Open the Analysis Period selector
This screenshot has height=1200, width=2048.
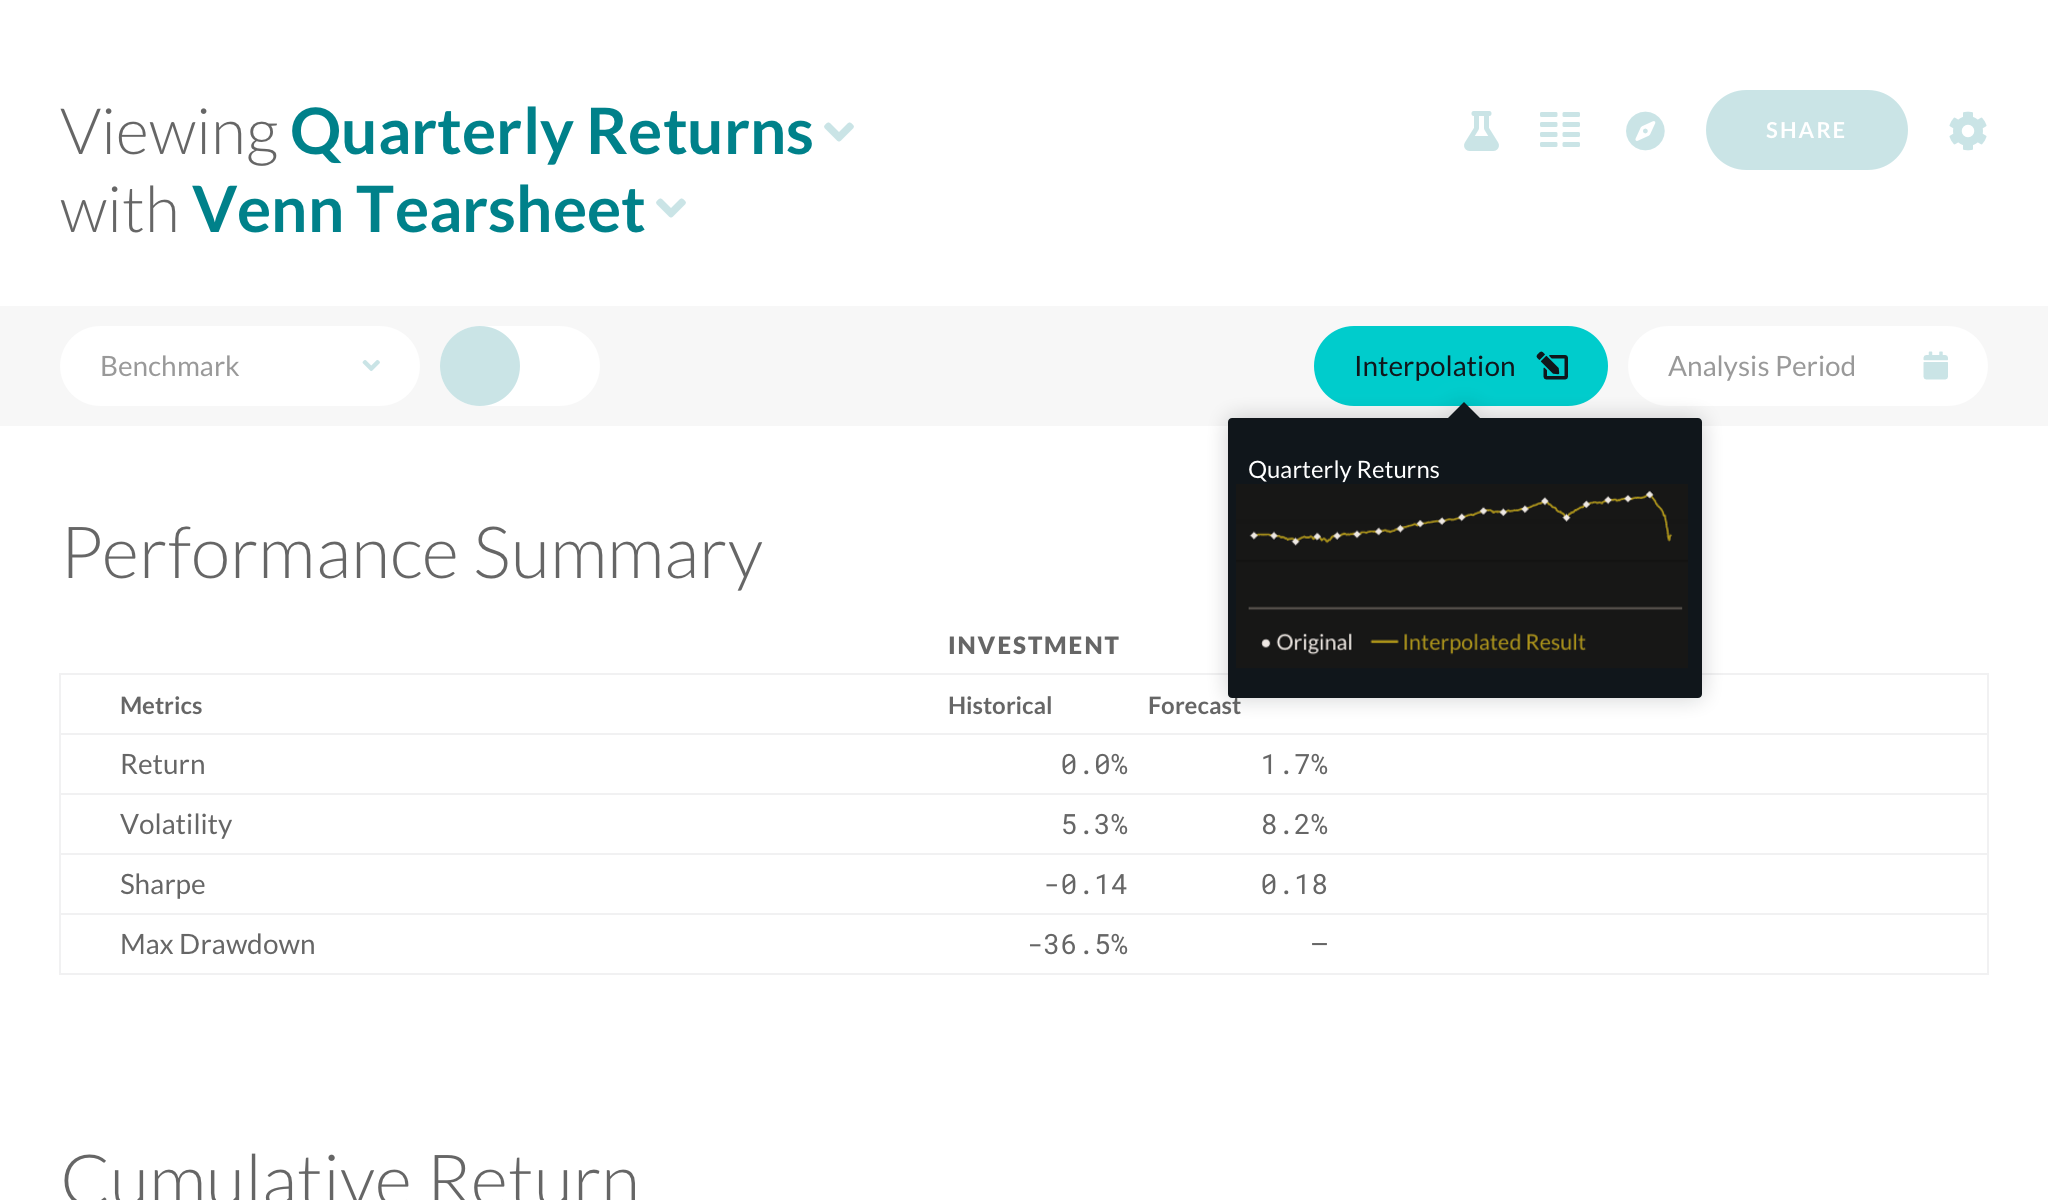click(x=1808, y=366)
